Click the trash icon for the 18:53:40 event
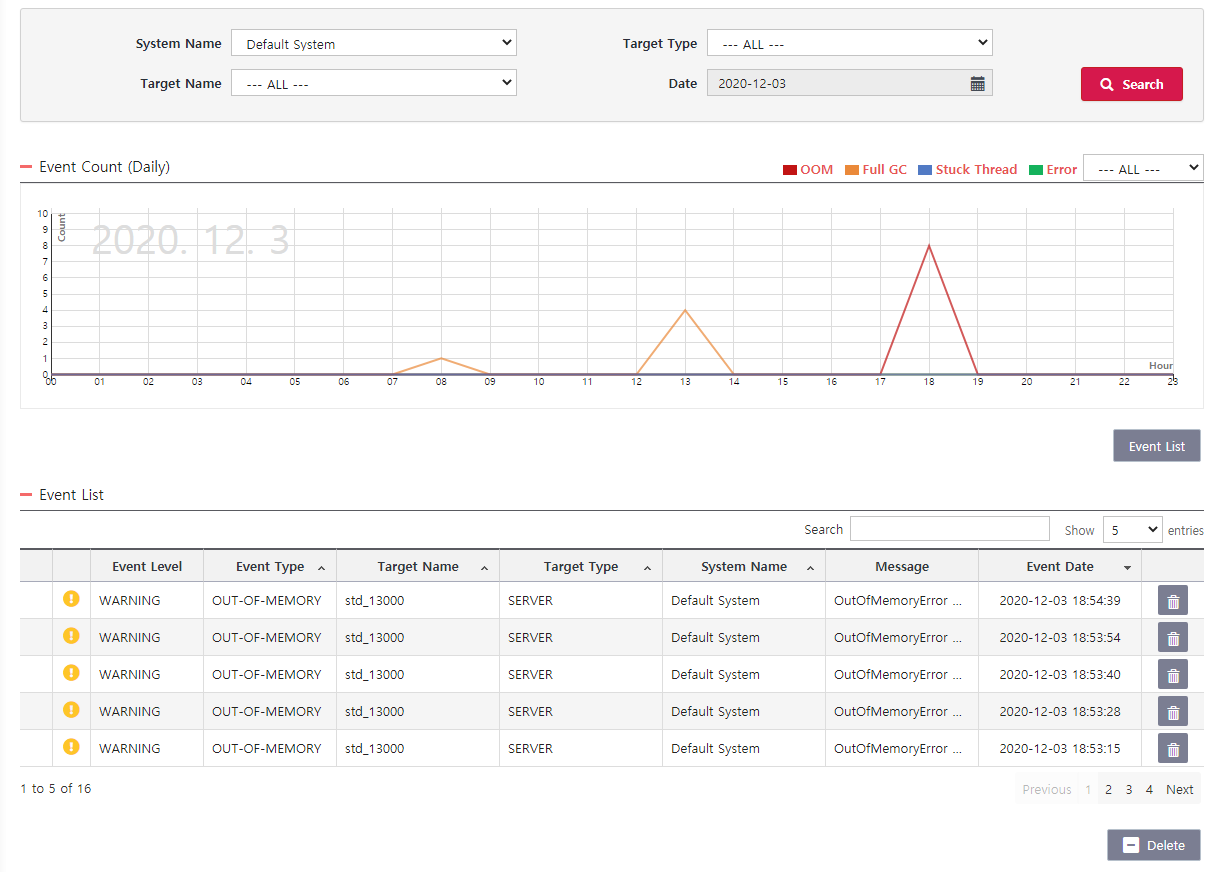 [1172, 674]
